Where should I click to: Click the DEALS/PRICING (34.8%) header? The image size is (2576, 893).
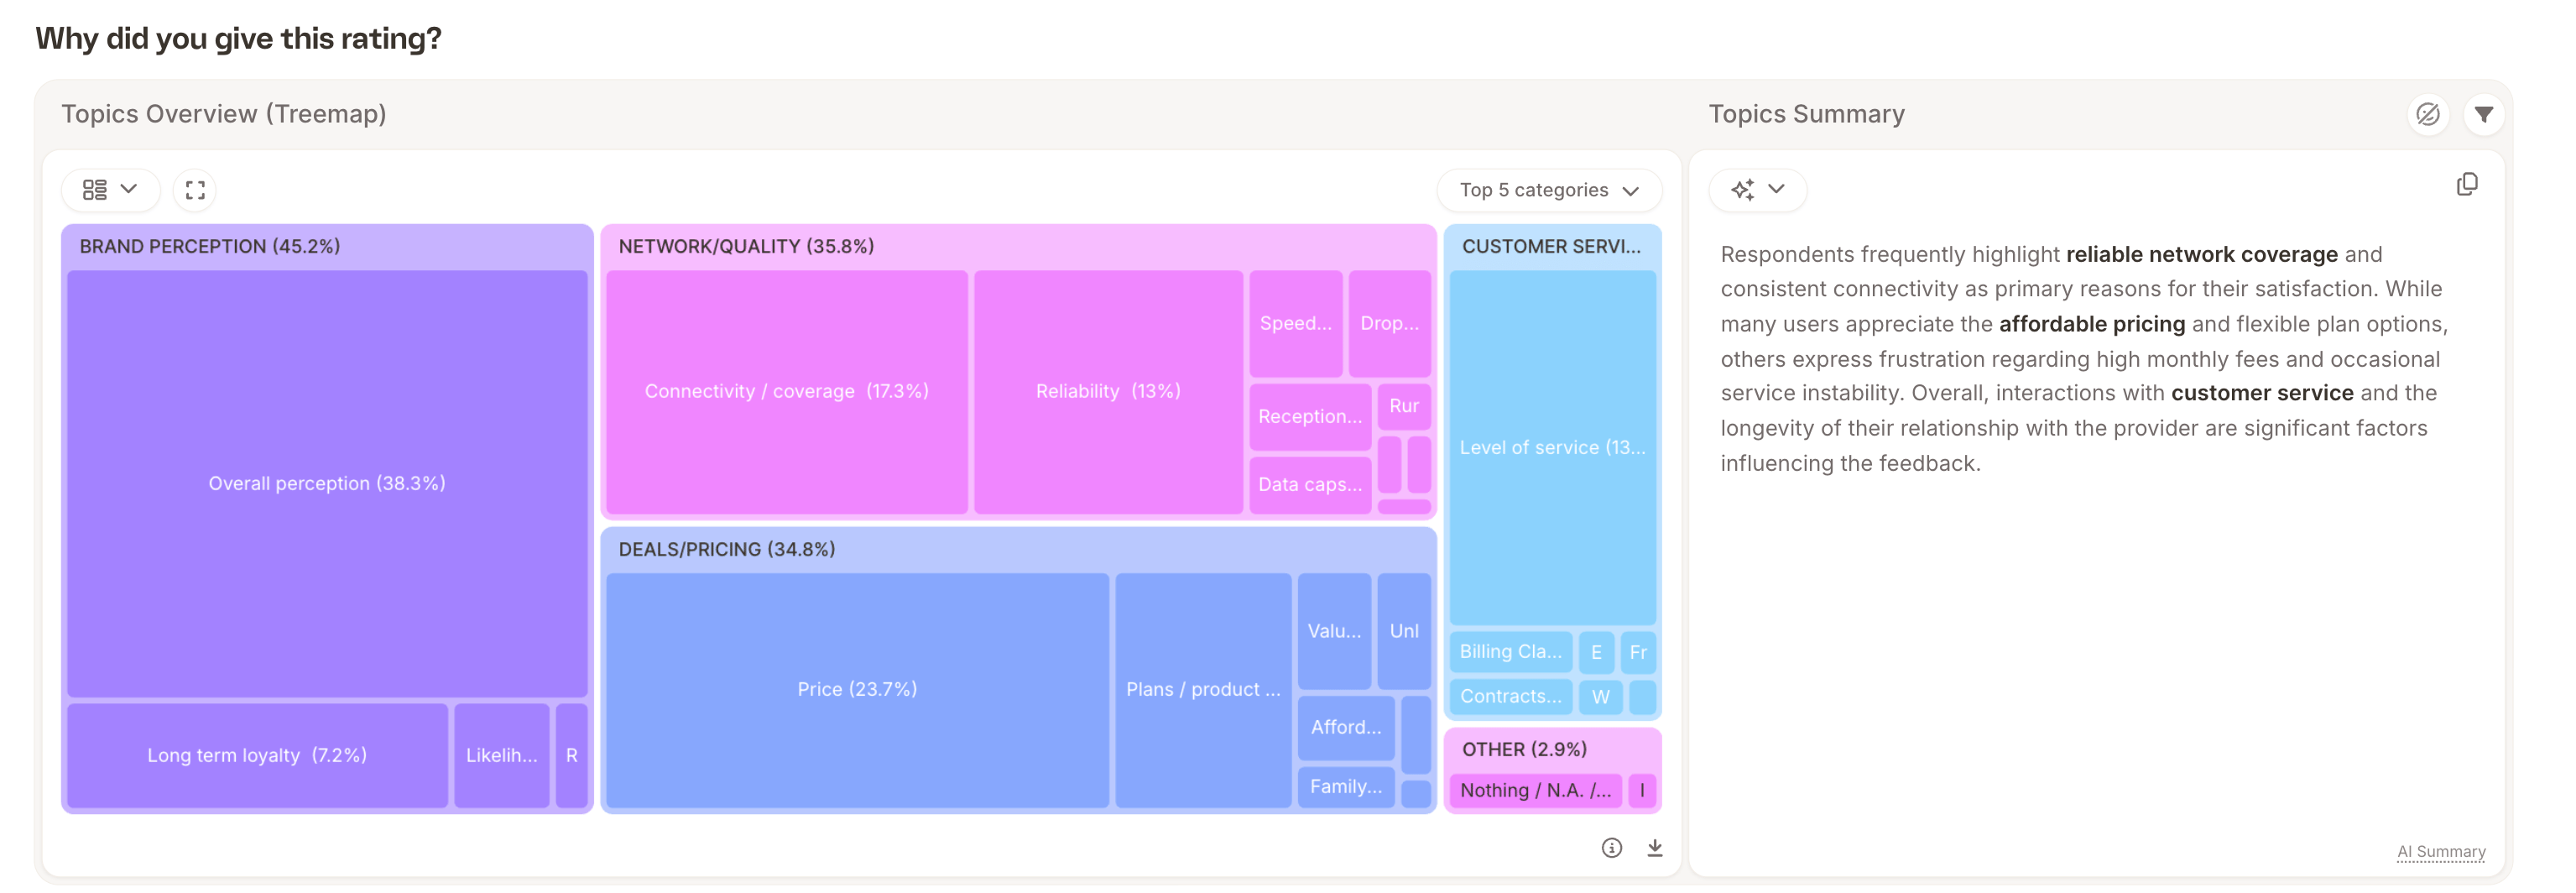[x=727, y=549]
